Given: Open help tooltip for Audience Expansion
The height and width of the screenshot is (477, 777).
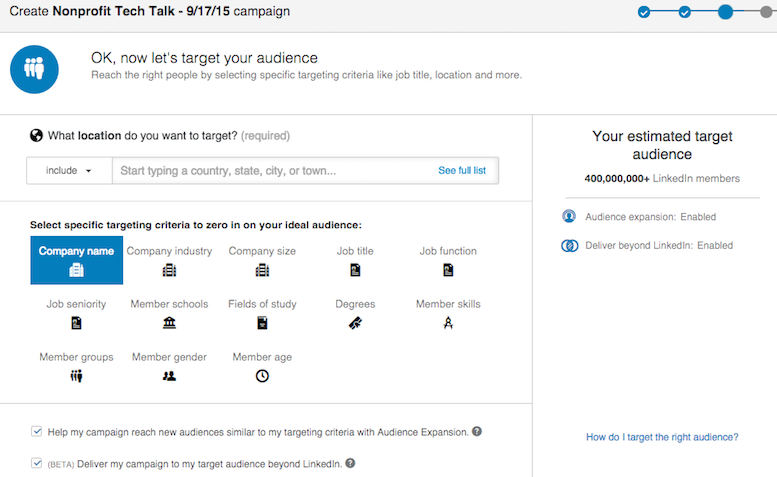Looking at the screenshot, I should 477,431.
